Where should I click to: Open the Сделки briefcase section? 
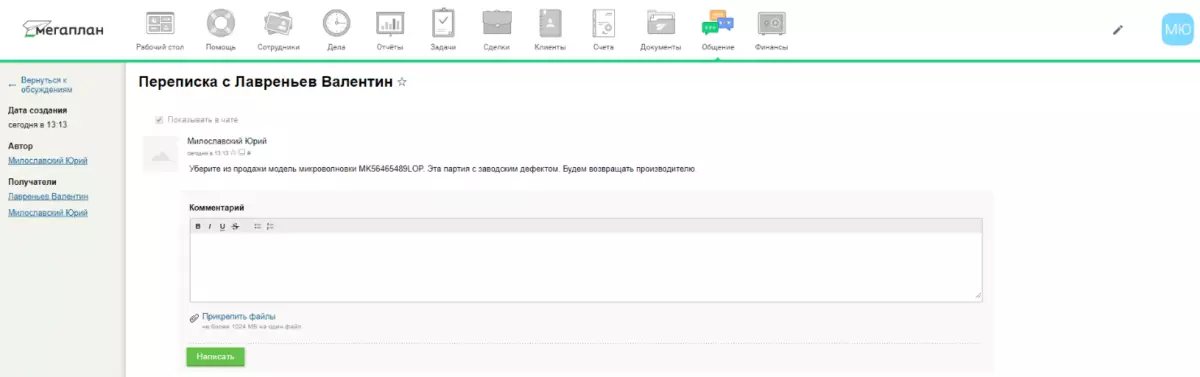pos(497,29)
